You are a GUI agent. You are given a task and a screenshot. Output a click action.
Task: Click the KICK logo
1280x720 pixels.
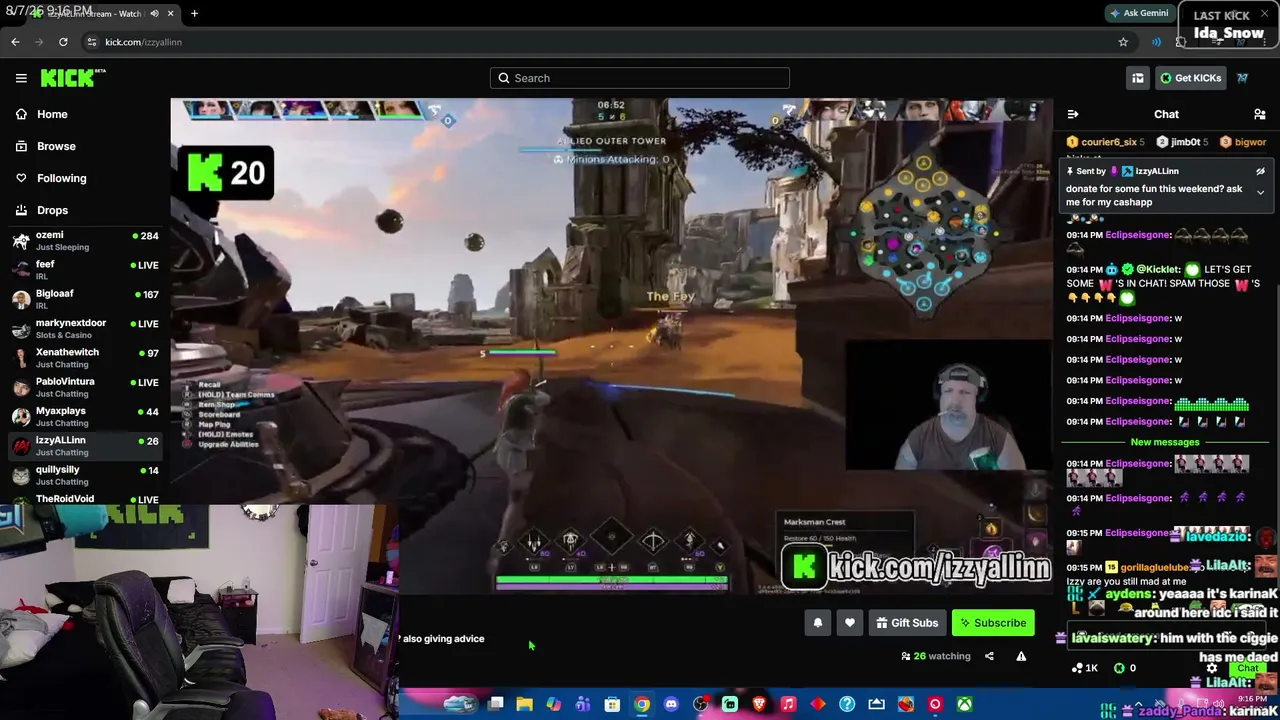(x=72, y=78)
